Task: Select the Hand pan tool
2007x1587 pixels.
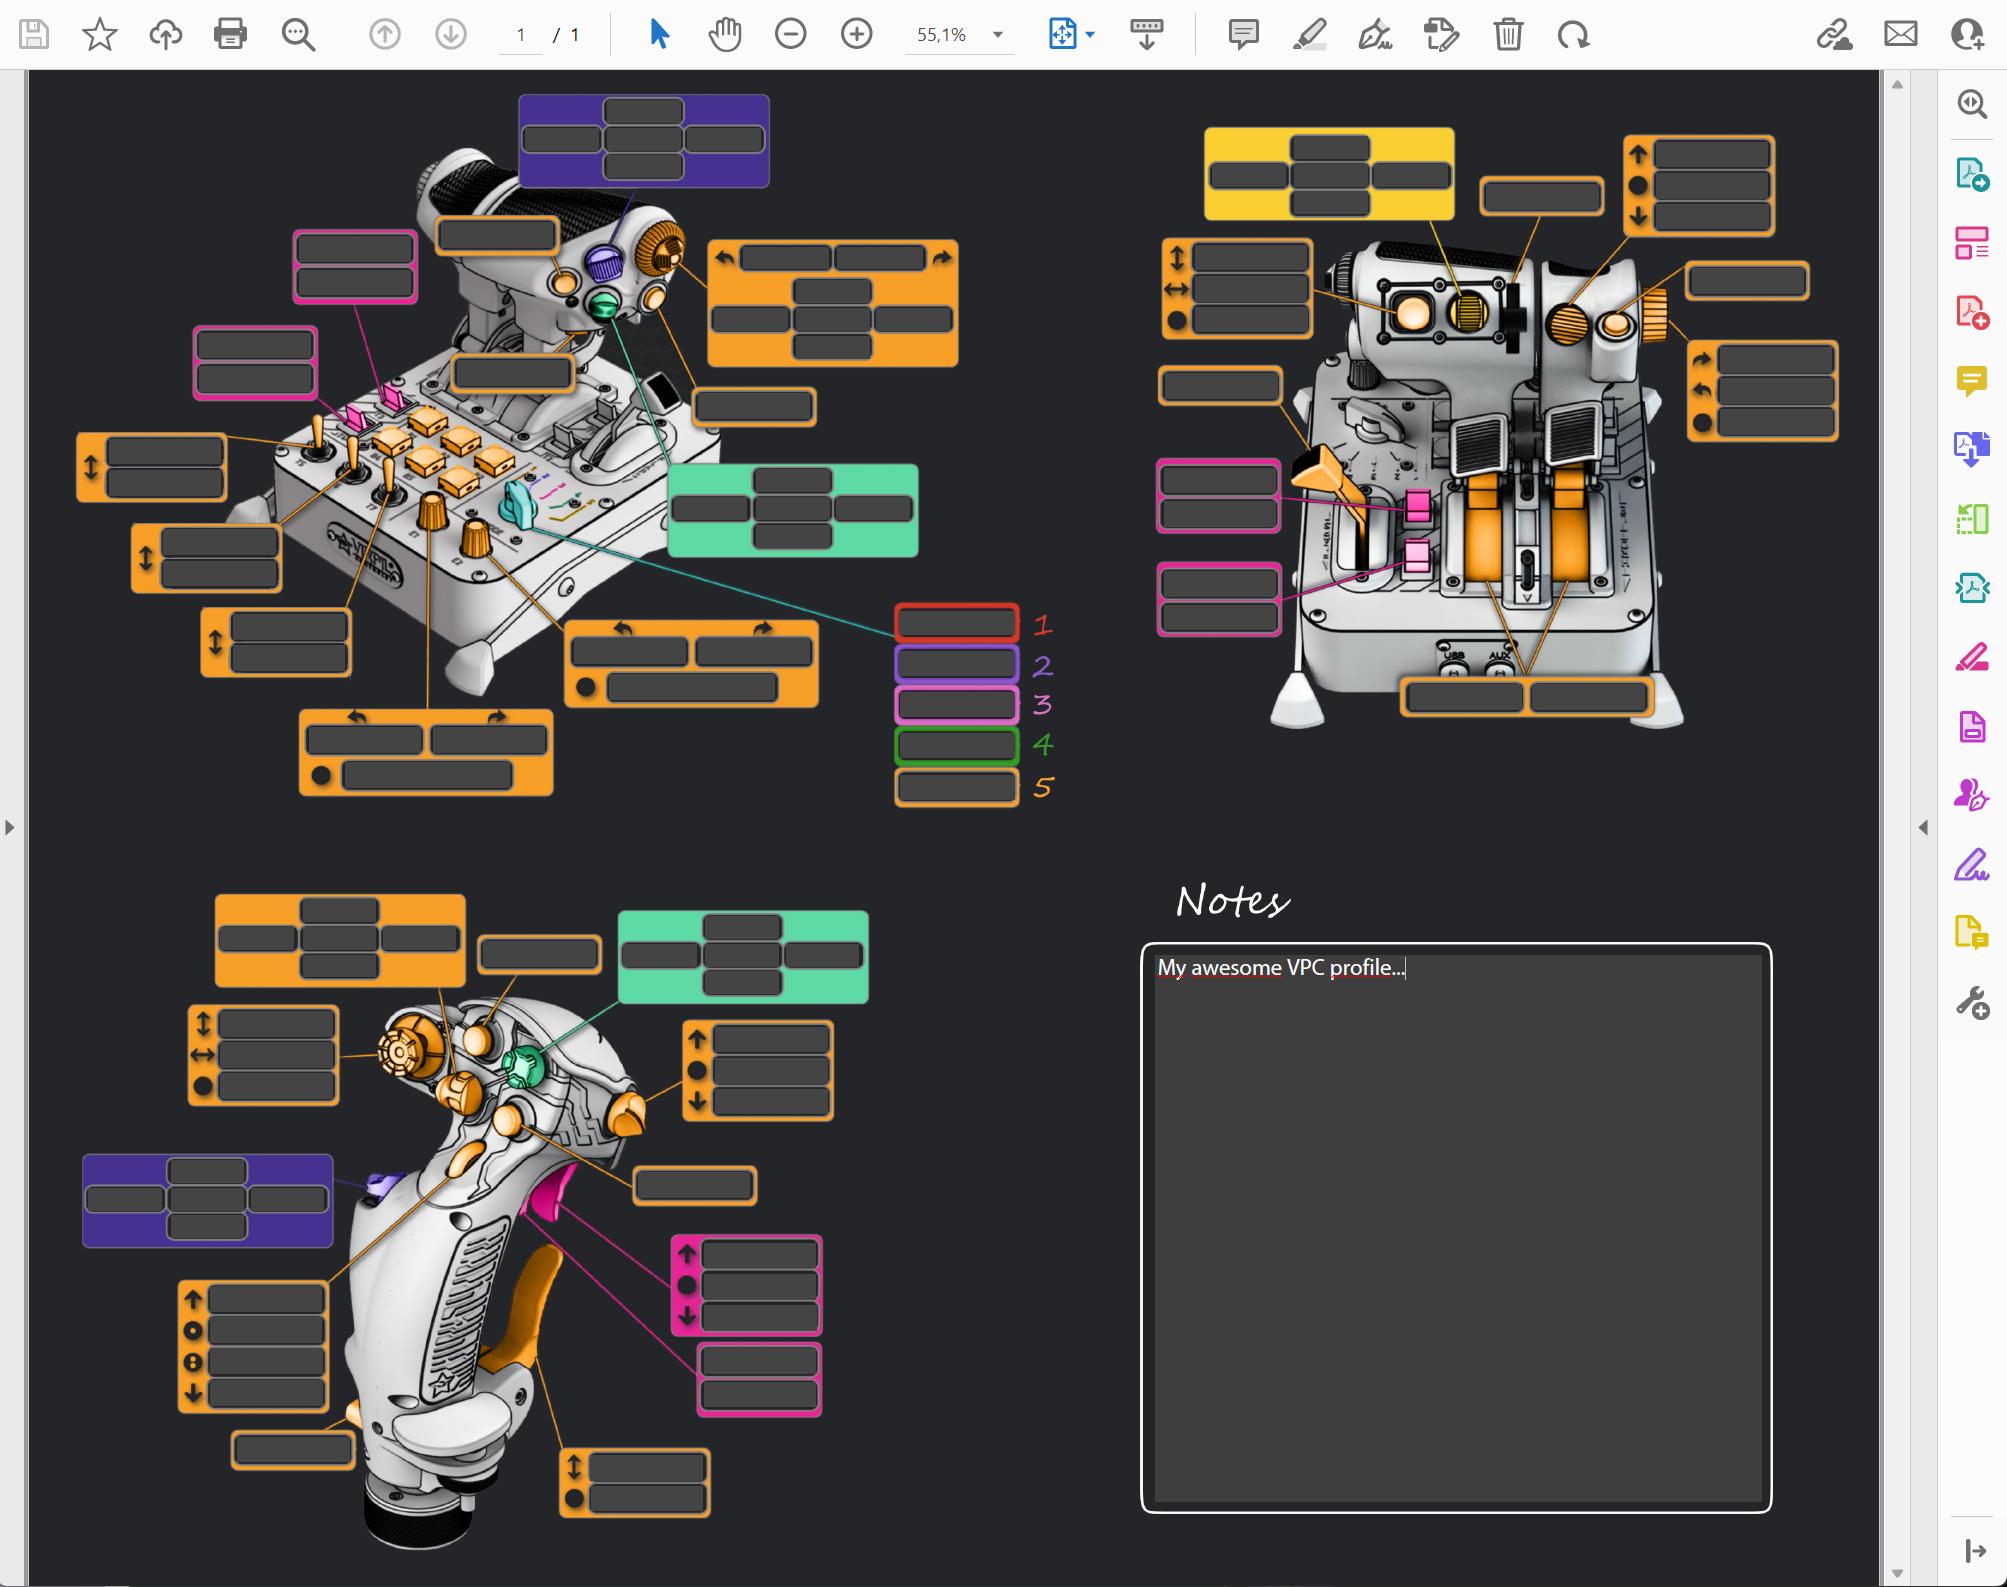Action: [x=724, y=35]
